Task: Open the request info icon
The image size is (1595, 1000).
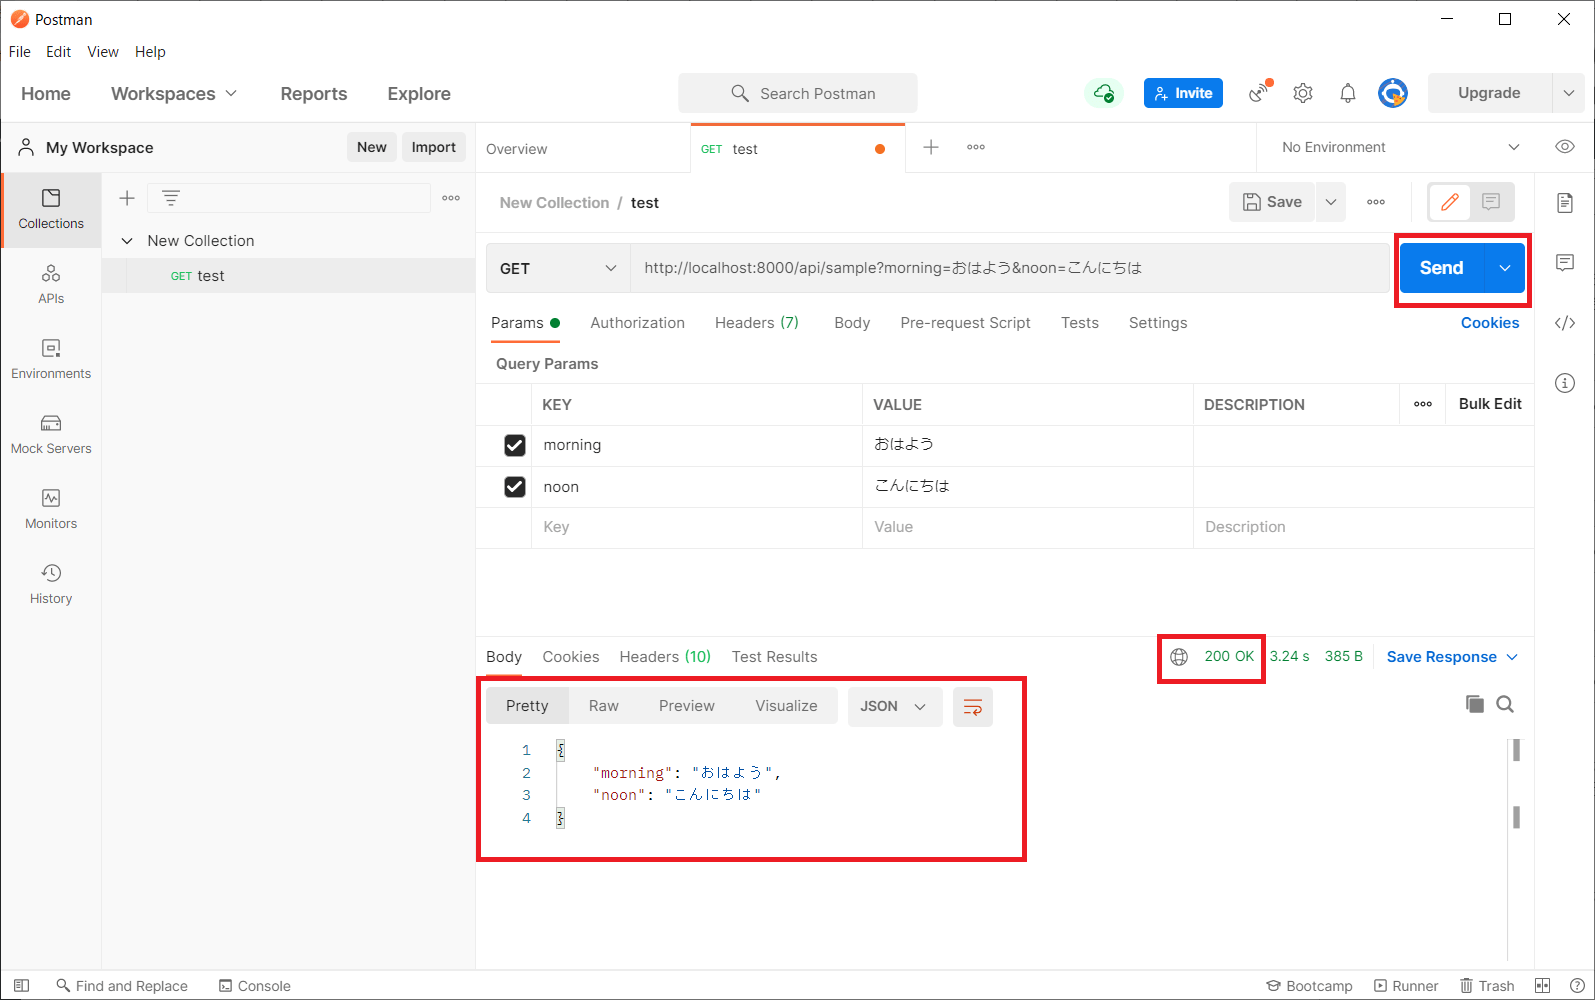Action: pos(1565,383)
